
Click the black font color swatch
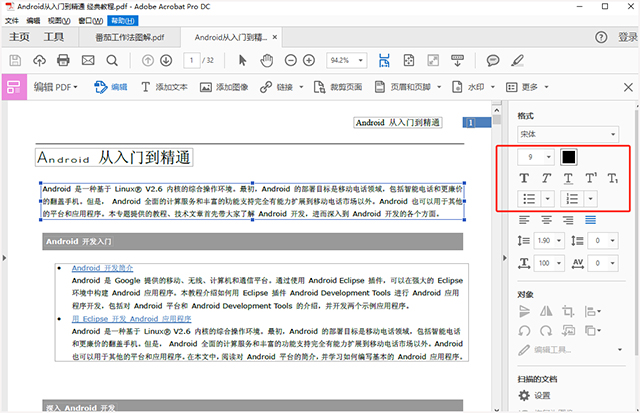(568, 157)
